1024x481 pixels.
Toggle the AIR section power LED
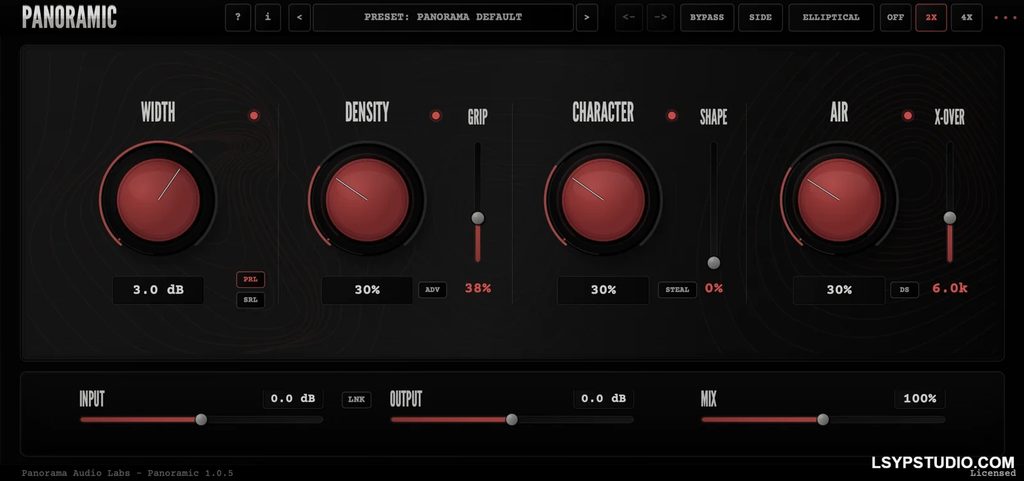pos(907,116)
